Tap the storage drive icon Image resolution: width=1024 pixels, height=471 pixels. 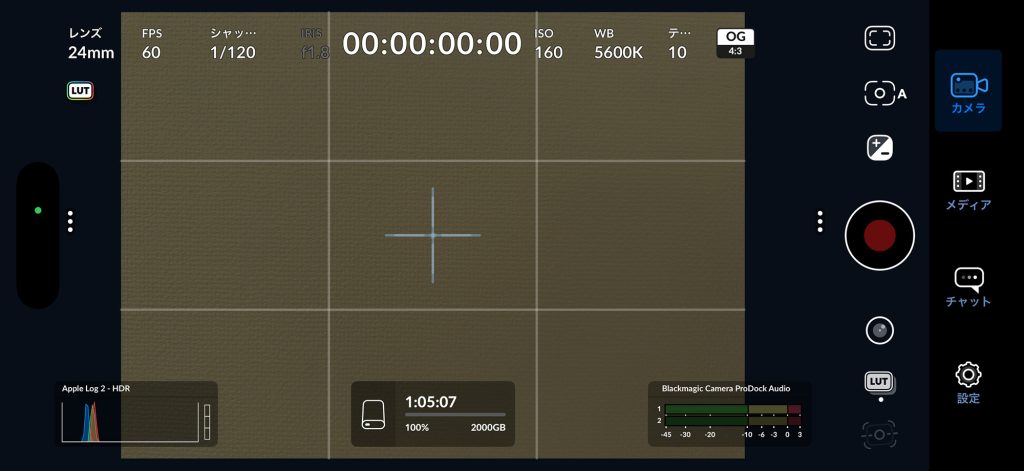tap(375, 413)
